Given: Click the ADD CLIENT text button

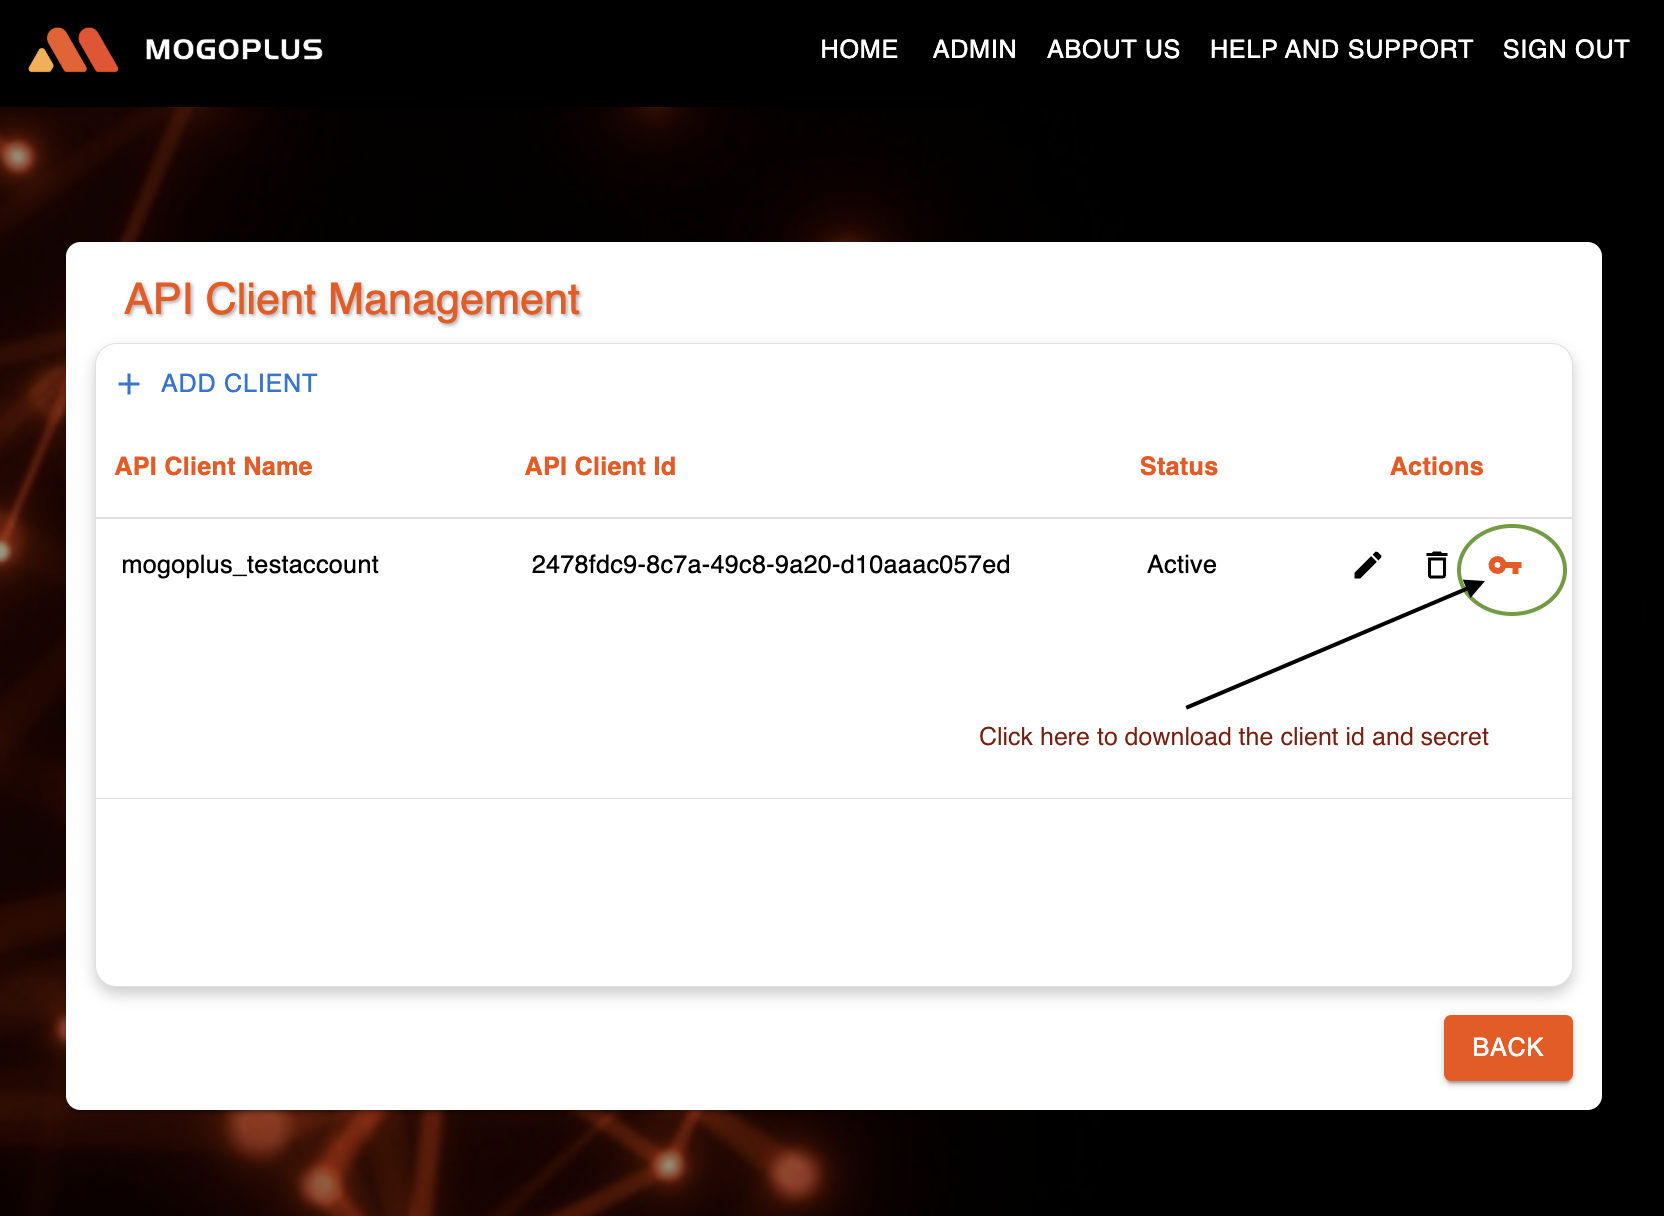Looking at the screenshot, I should [239, 383].
